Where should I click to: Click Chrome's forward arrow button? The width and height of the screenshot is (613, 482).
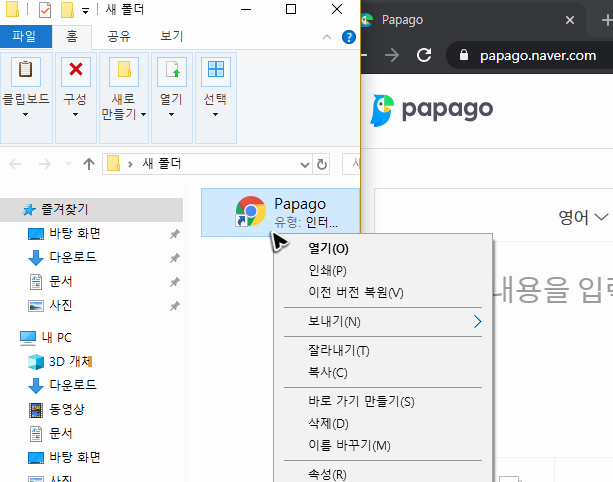pos(392,56)
